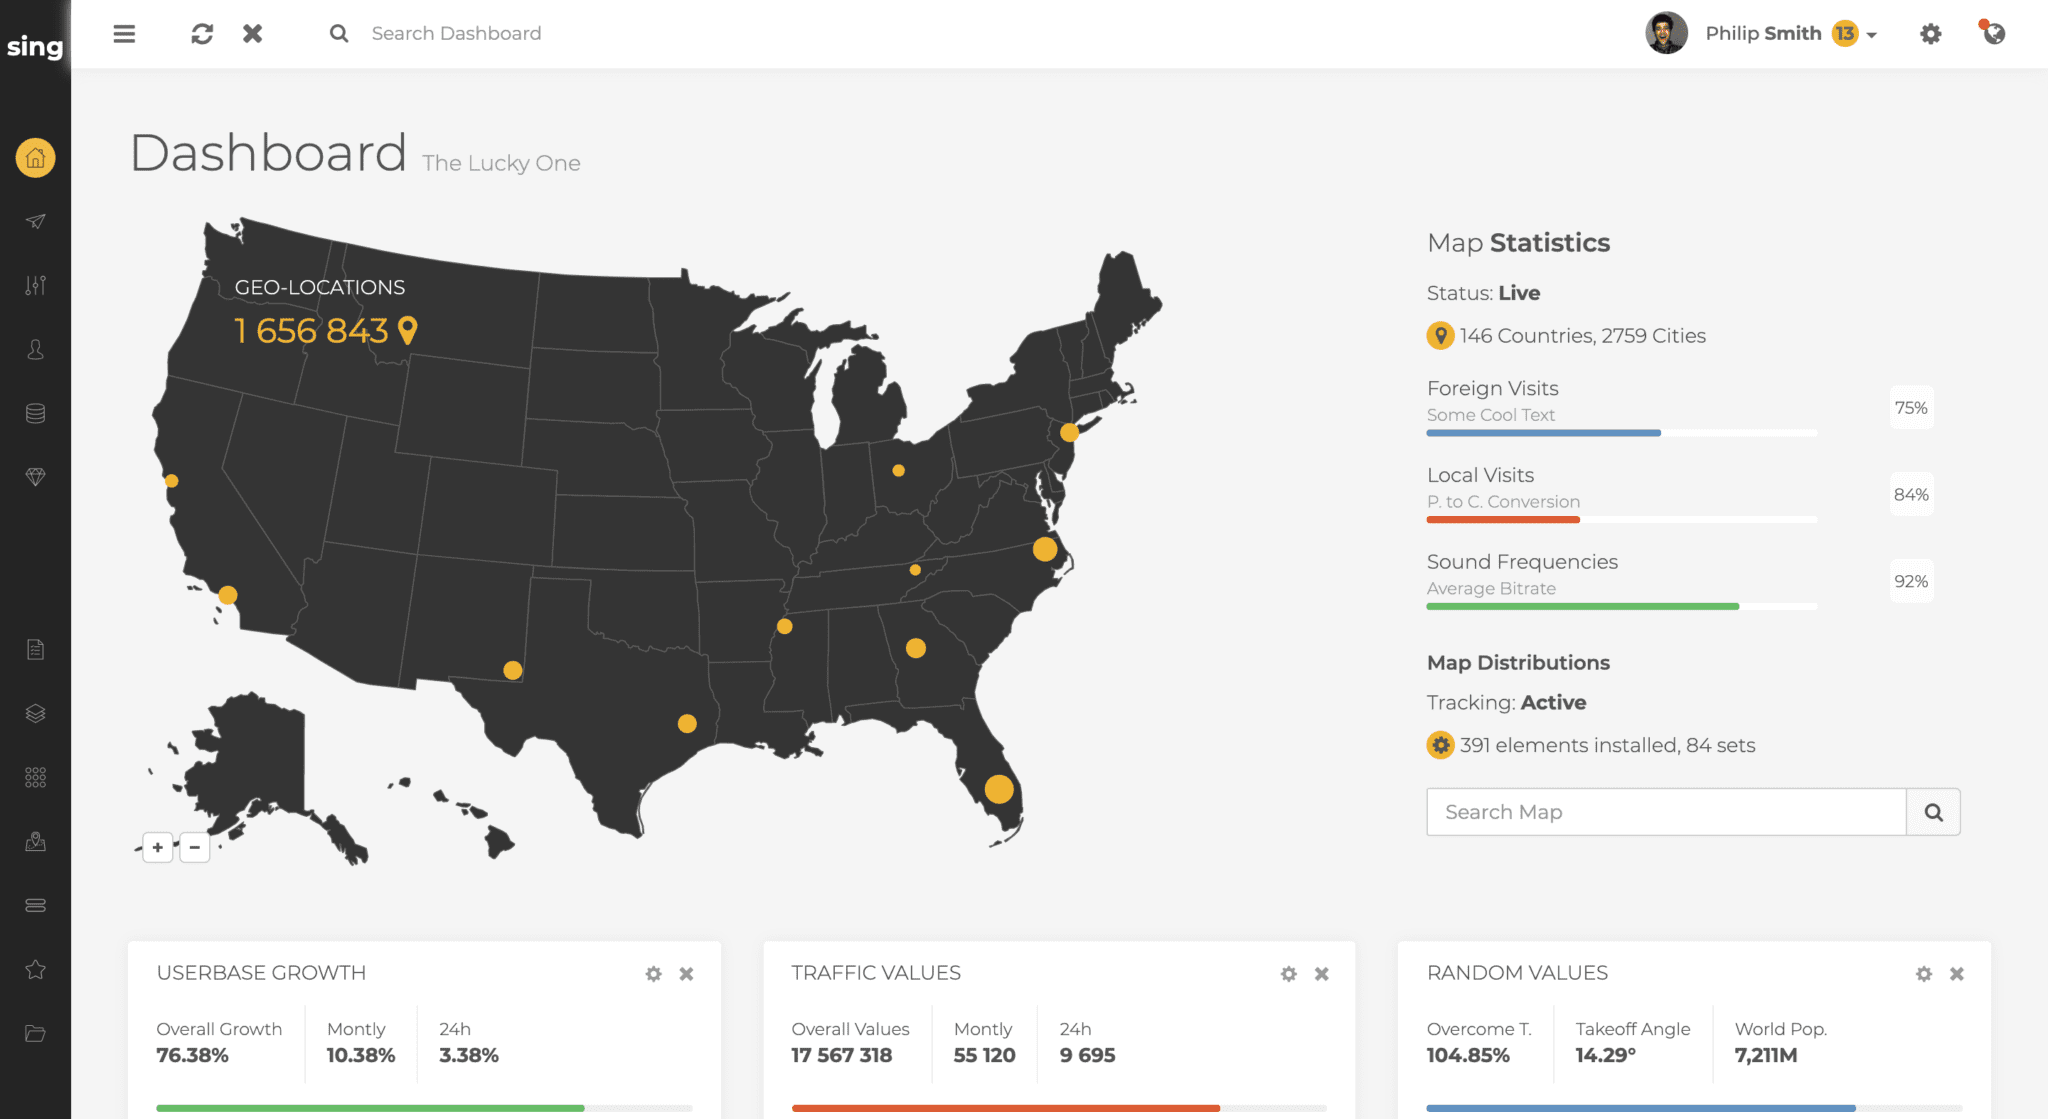Open the paper plane sidebar icon
The image size is (2048, 1119).
(36, 221)
